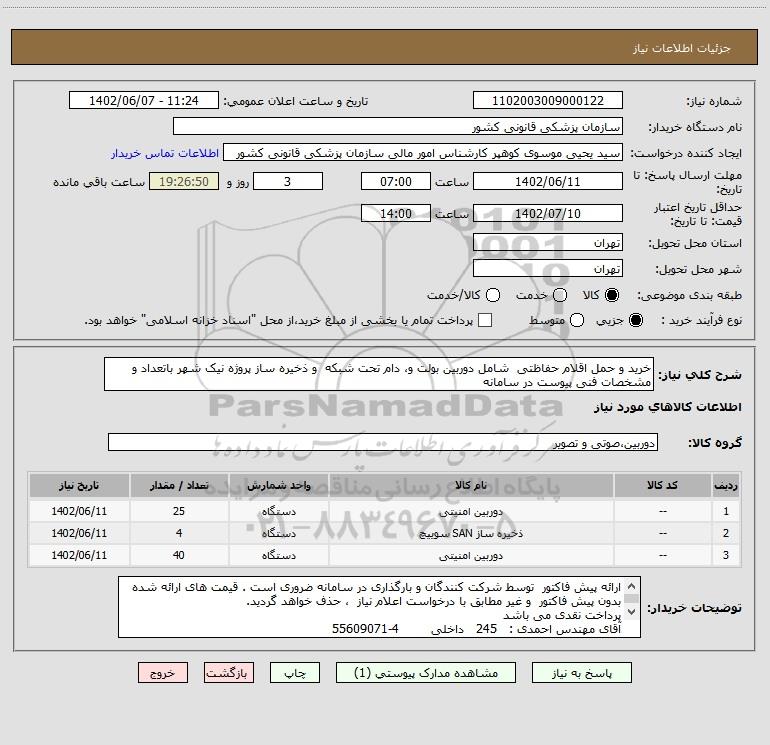Click the request creator name field

423,153
